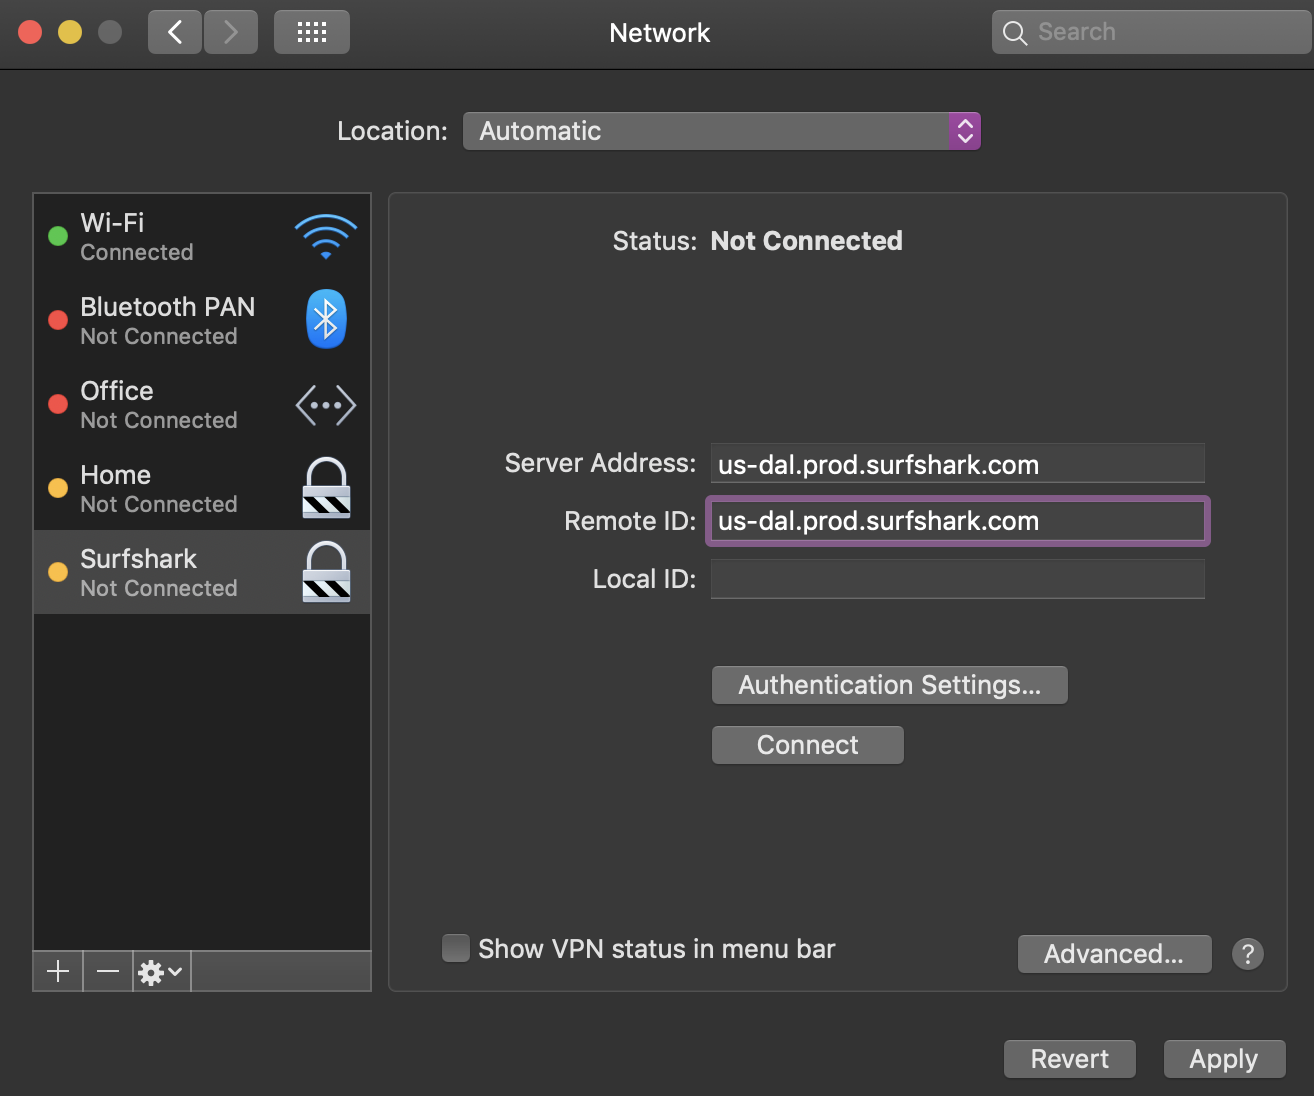Remove selected service with minus button

(x=108, y=971)
